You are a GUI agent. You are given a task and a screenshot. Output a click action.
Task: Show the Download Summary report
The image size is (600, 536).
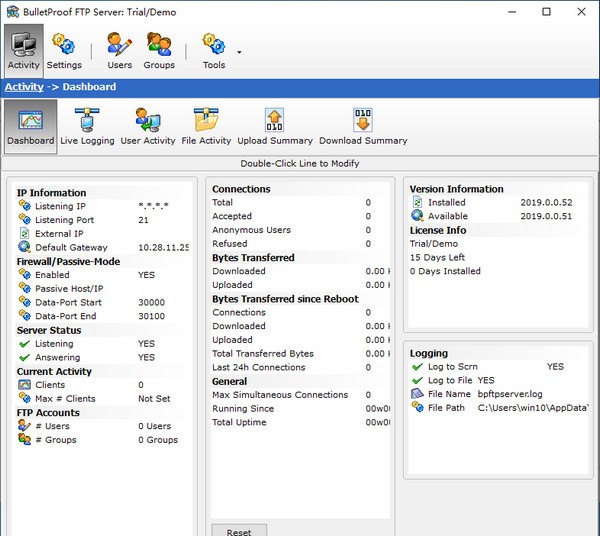(x=363, y=127)
